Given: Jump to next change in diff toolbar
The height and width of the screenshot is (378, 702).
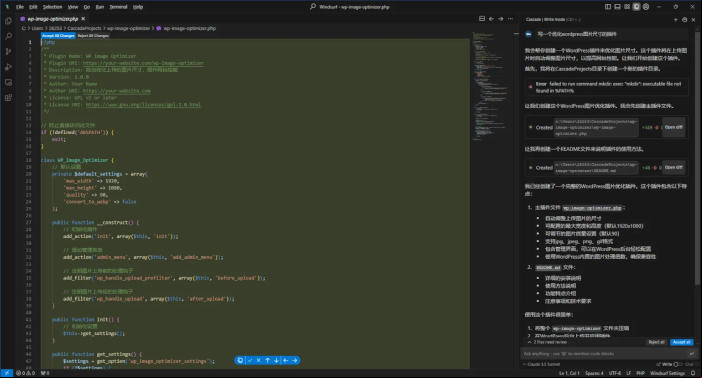Looking at the screenshot, I should click(276, 361).
